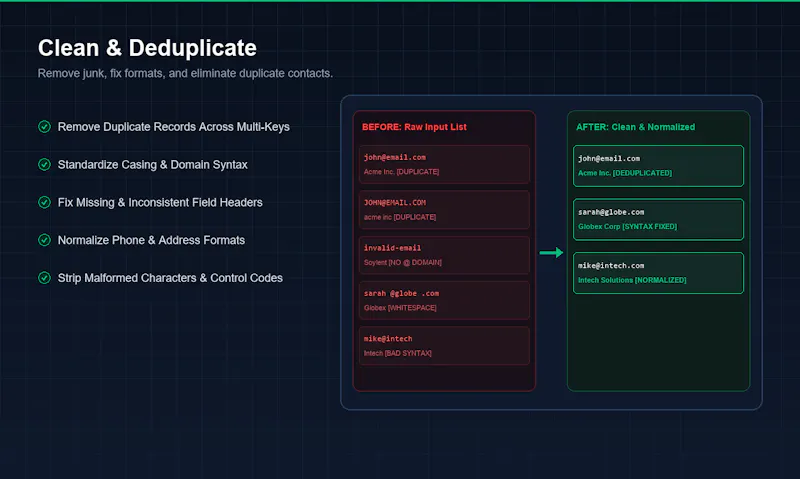Click subtitle 'Remove junk, fix formats' text
Screen dimensions: 800x479
(x=185, y=73)
